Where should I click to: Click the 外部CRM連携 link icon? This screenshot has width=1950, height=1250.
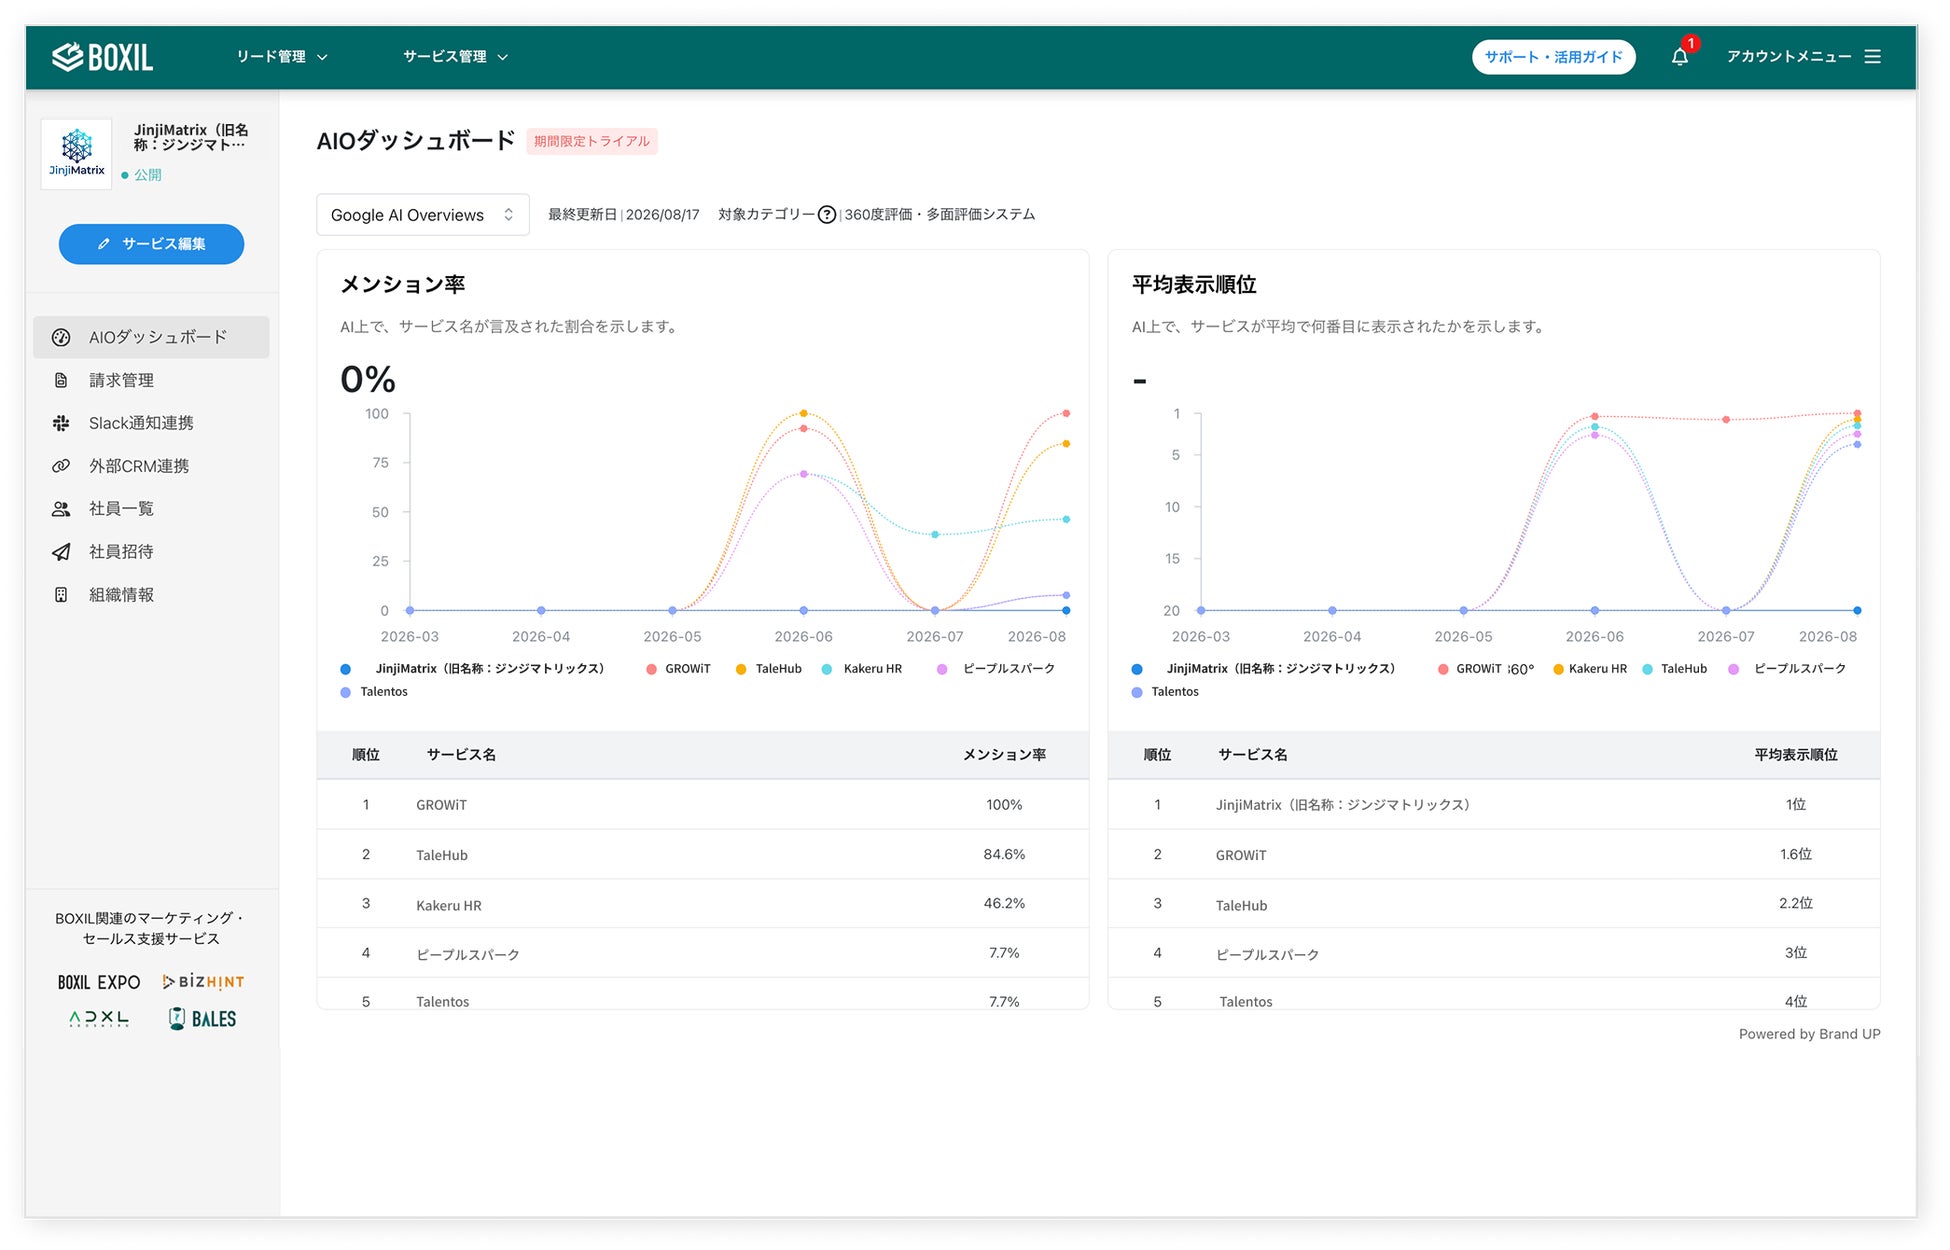61,466
